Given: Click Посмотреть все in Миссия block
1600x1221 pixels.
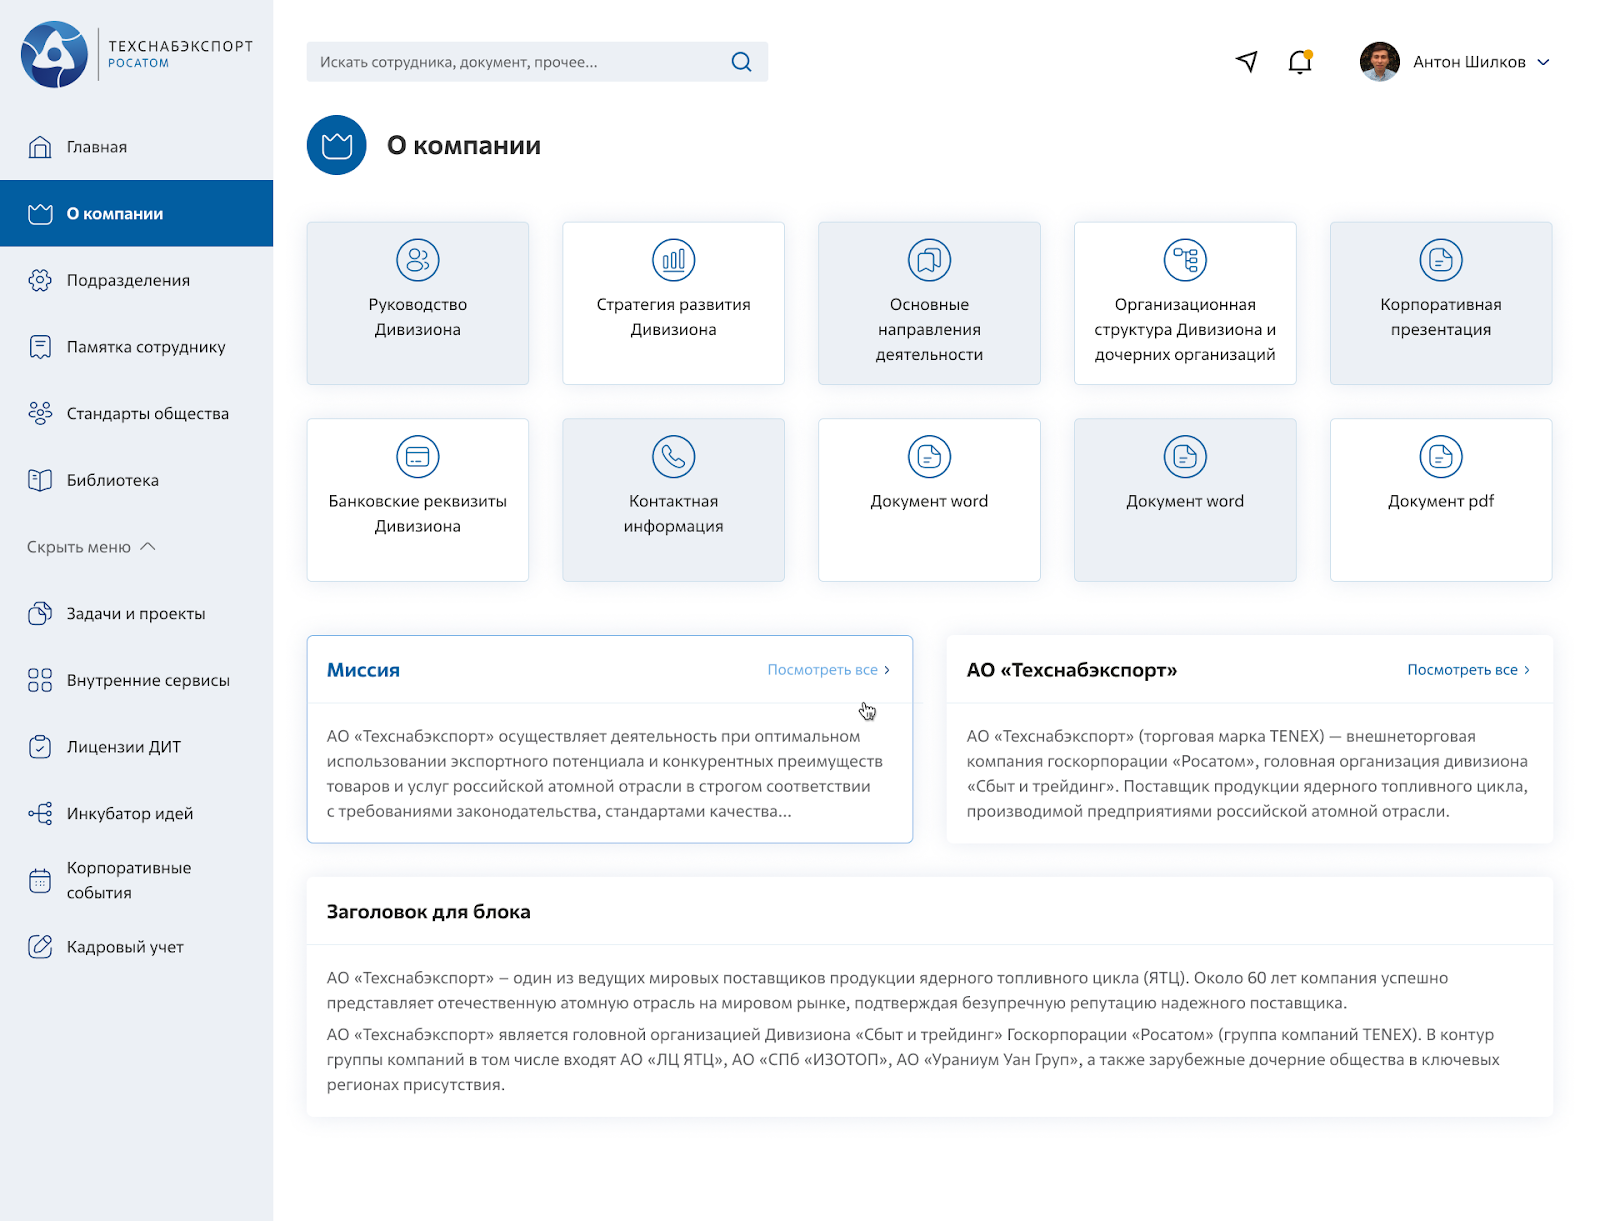Looking at the screenshot, I should coord(828,670).
